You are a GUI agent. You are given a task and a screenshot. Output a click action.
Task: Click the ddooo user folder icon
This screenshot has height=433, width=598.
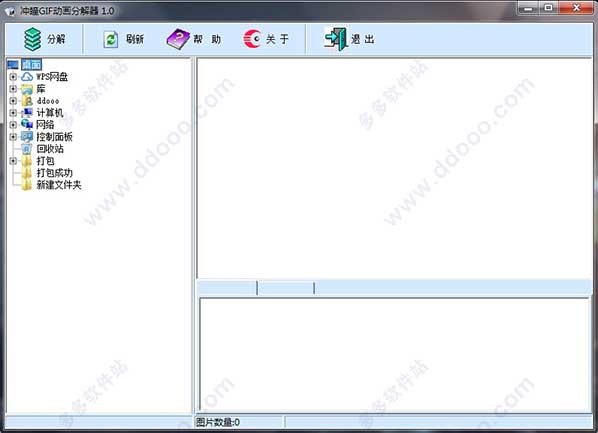click(x=27, y=101)
